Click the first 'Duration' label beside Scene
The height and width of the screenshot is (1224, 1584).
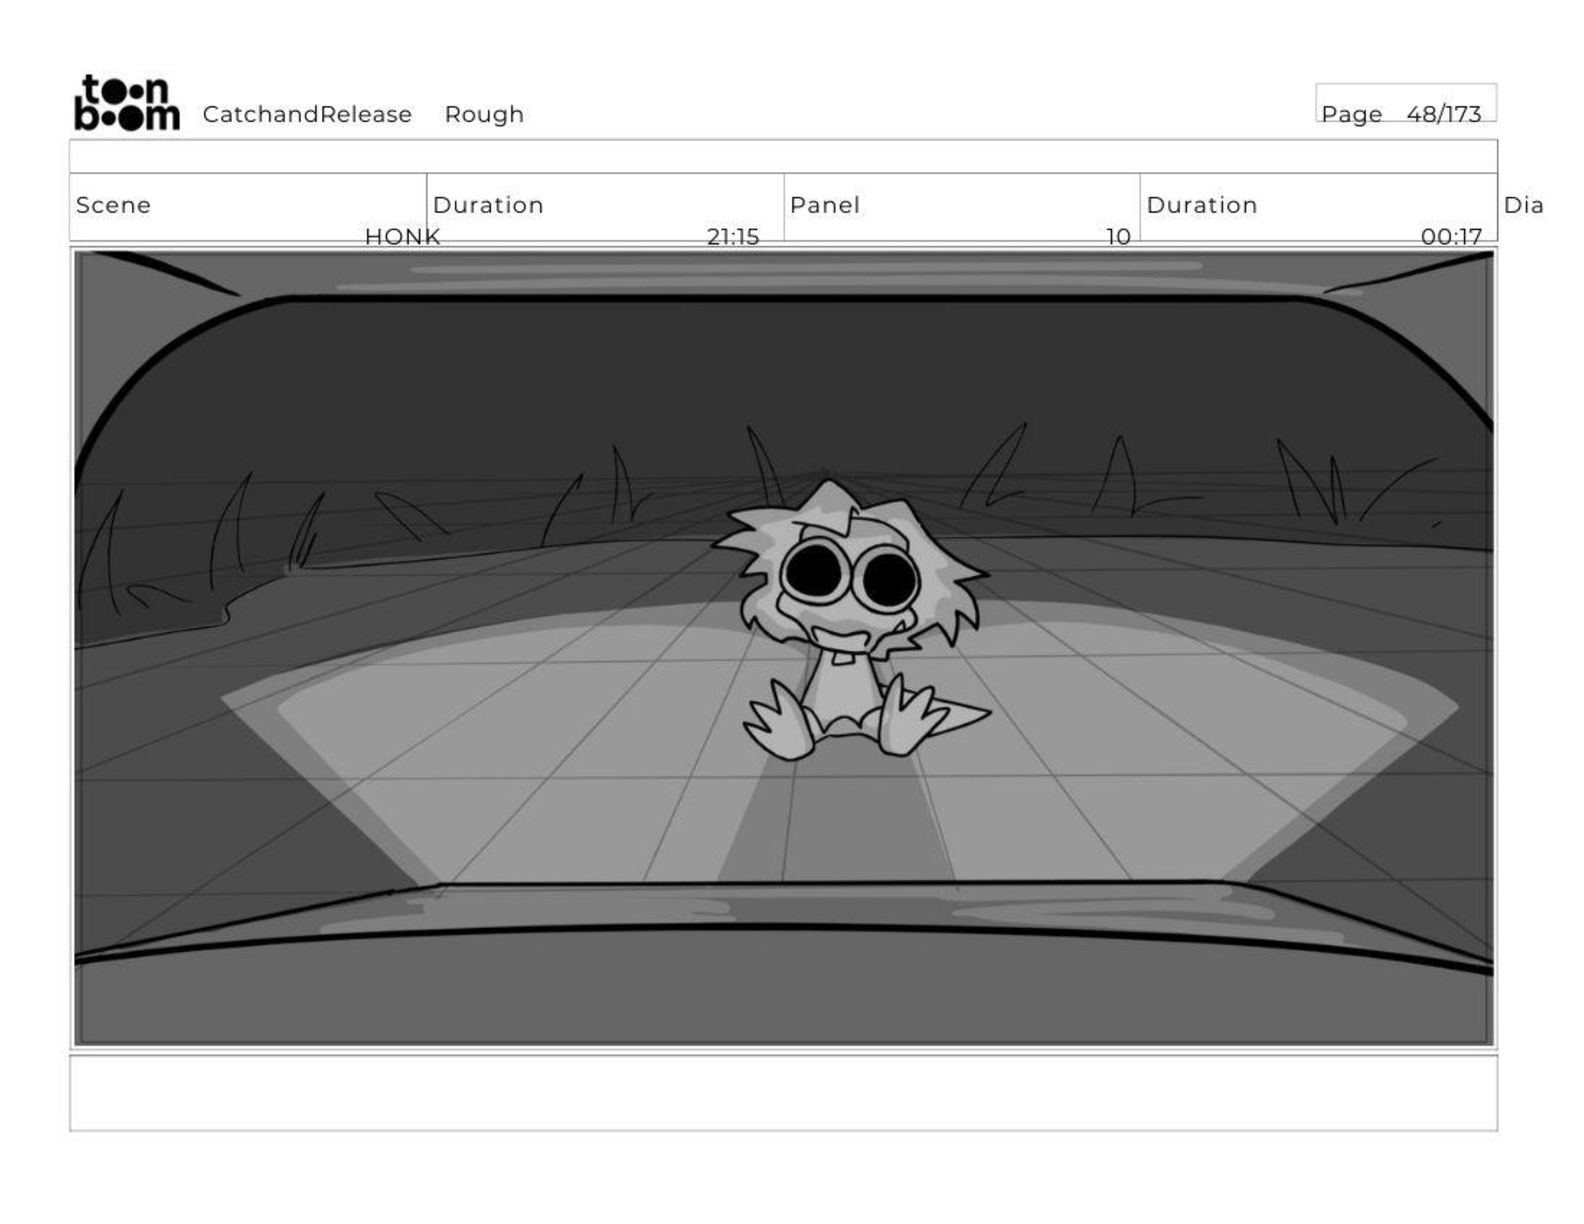click(x=488, y=205)
